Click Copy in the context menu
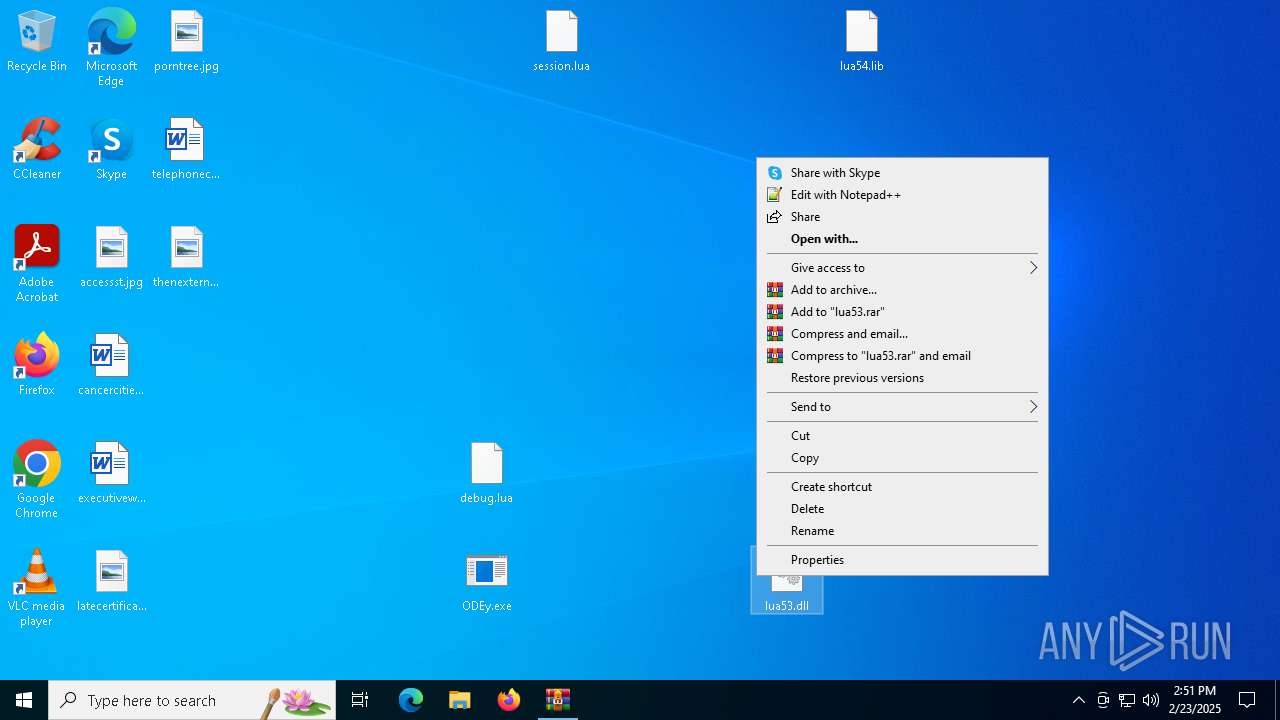This screenshot has height=720, width=1280. (902, 458)
